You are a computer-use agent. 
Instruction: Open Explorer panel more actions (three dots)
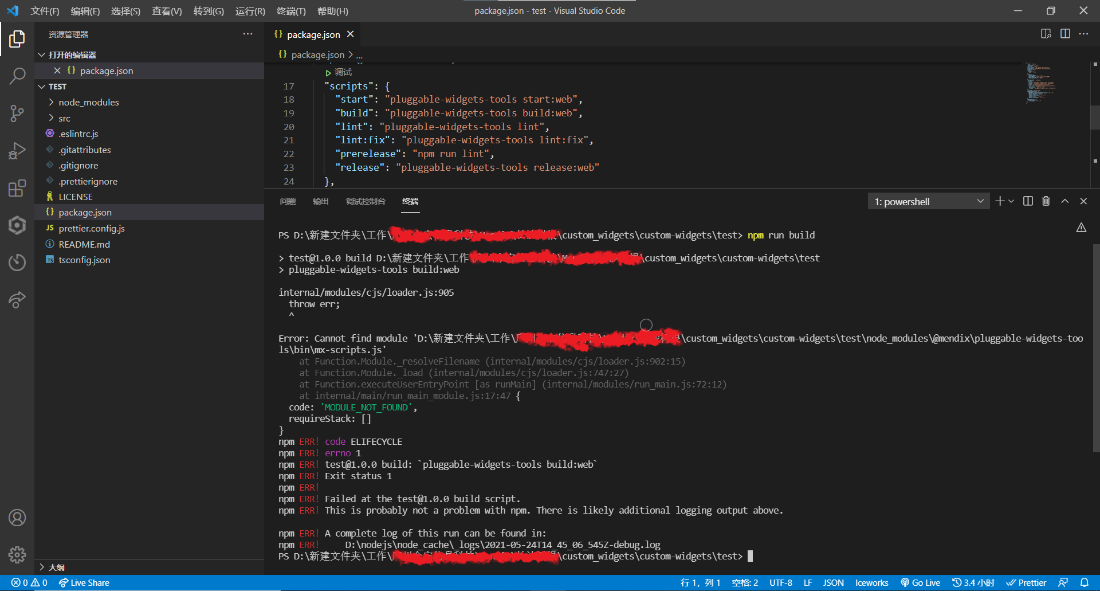(x=248, y=34)
